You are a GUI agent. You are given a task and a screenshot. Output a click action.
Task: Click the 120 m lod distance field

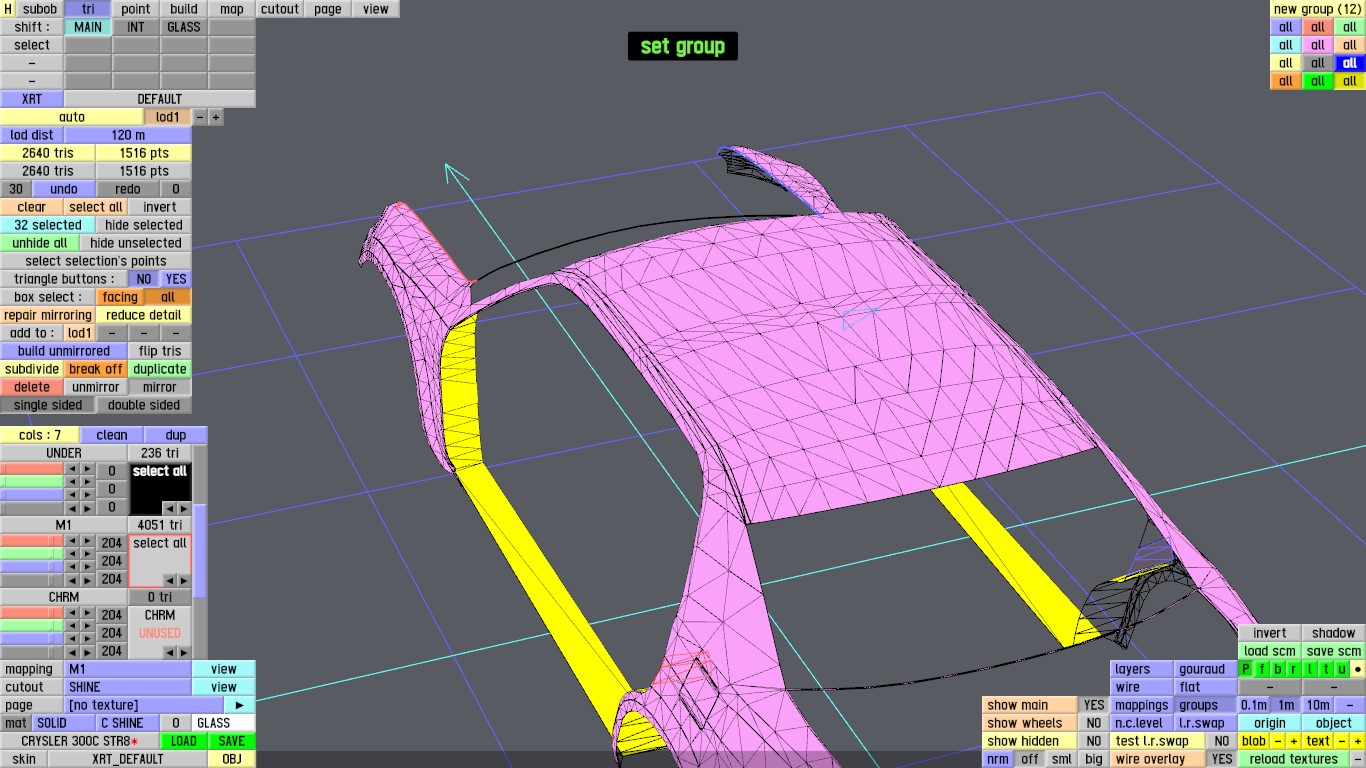(x=128, y=135)
